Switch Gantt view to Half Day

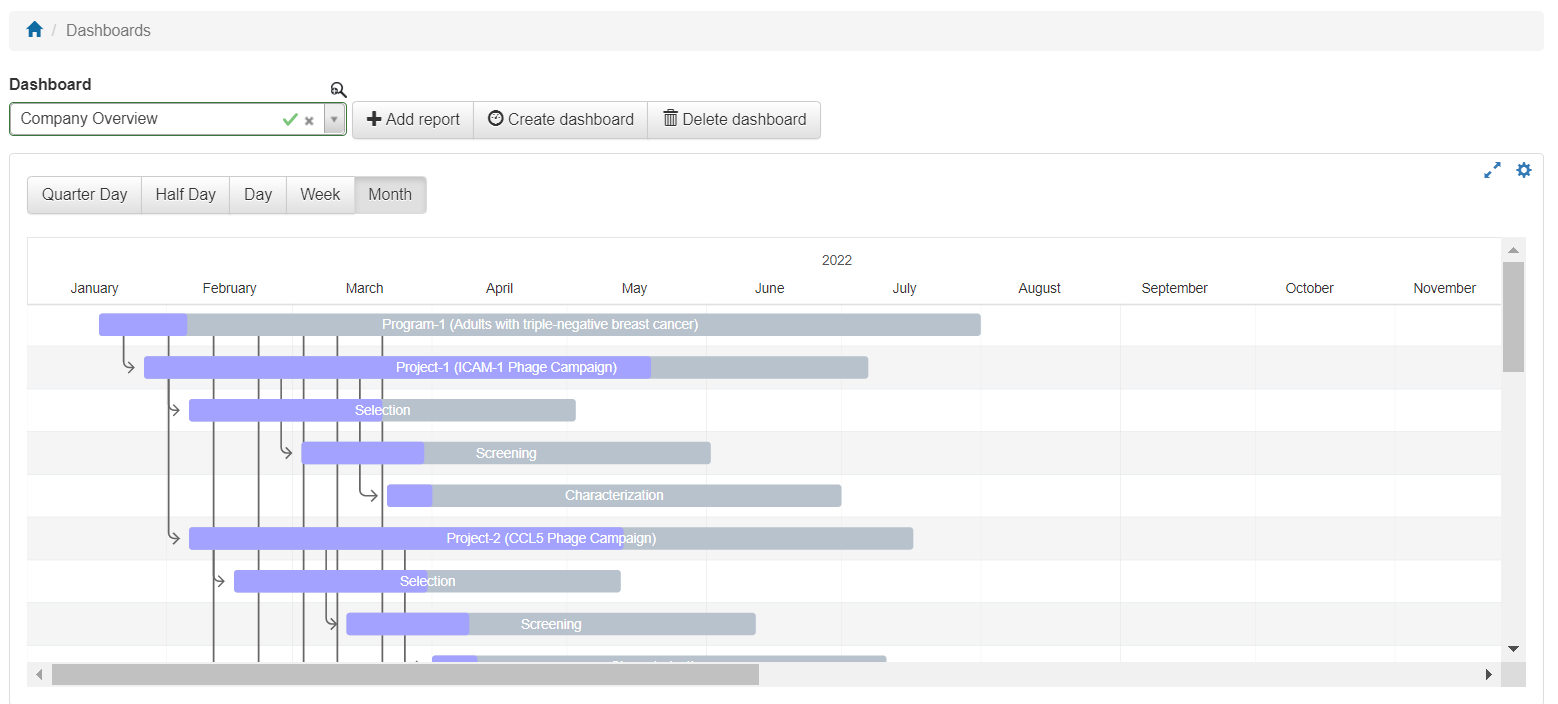(186, 195)
